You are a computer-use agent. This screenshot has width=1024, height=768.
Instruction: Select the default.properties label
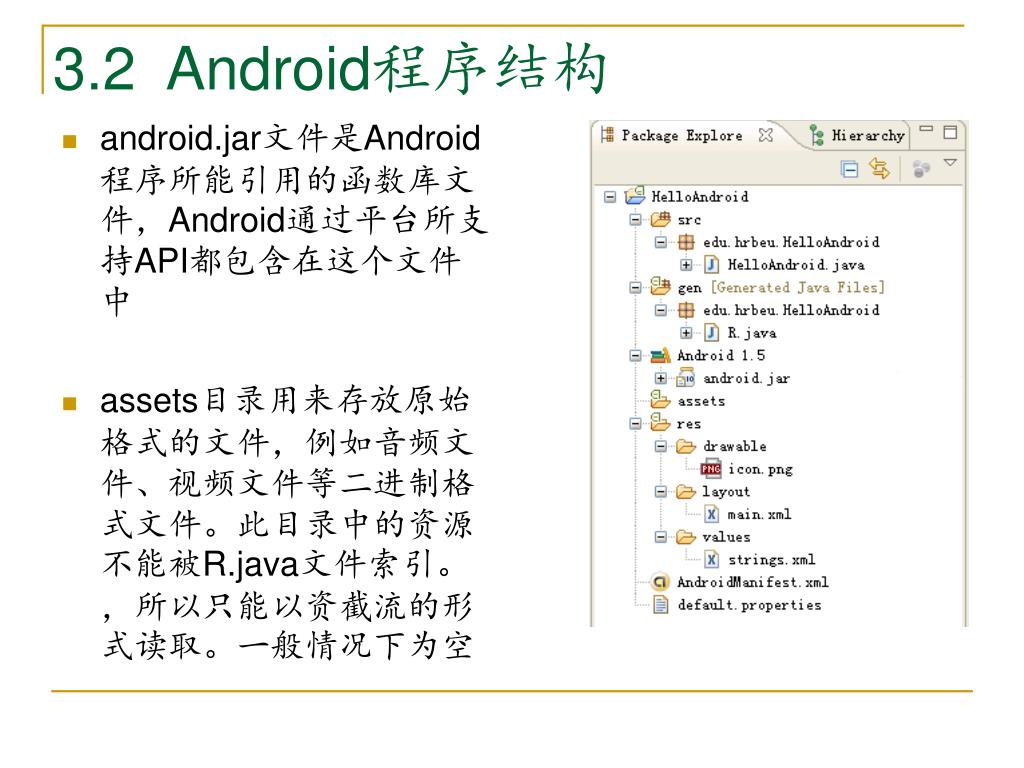[x=749, y=605]
